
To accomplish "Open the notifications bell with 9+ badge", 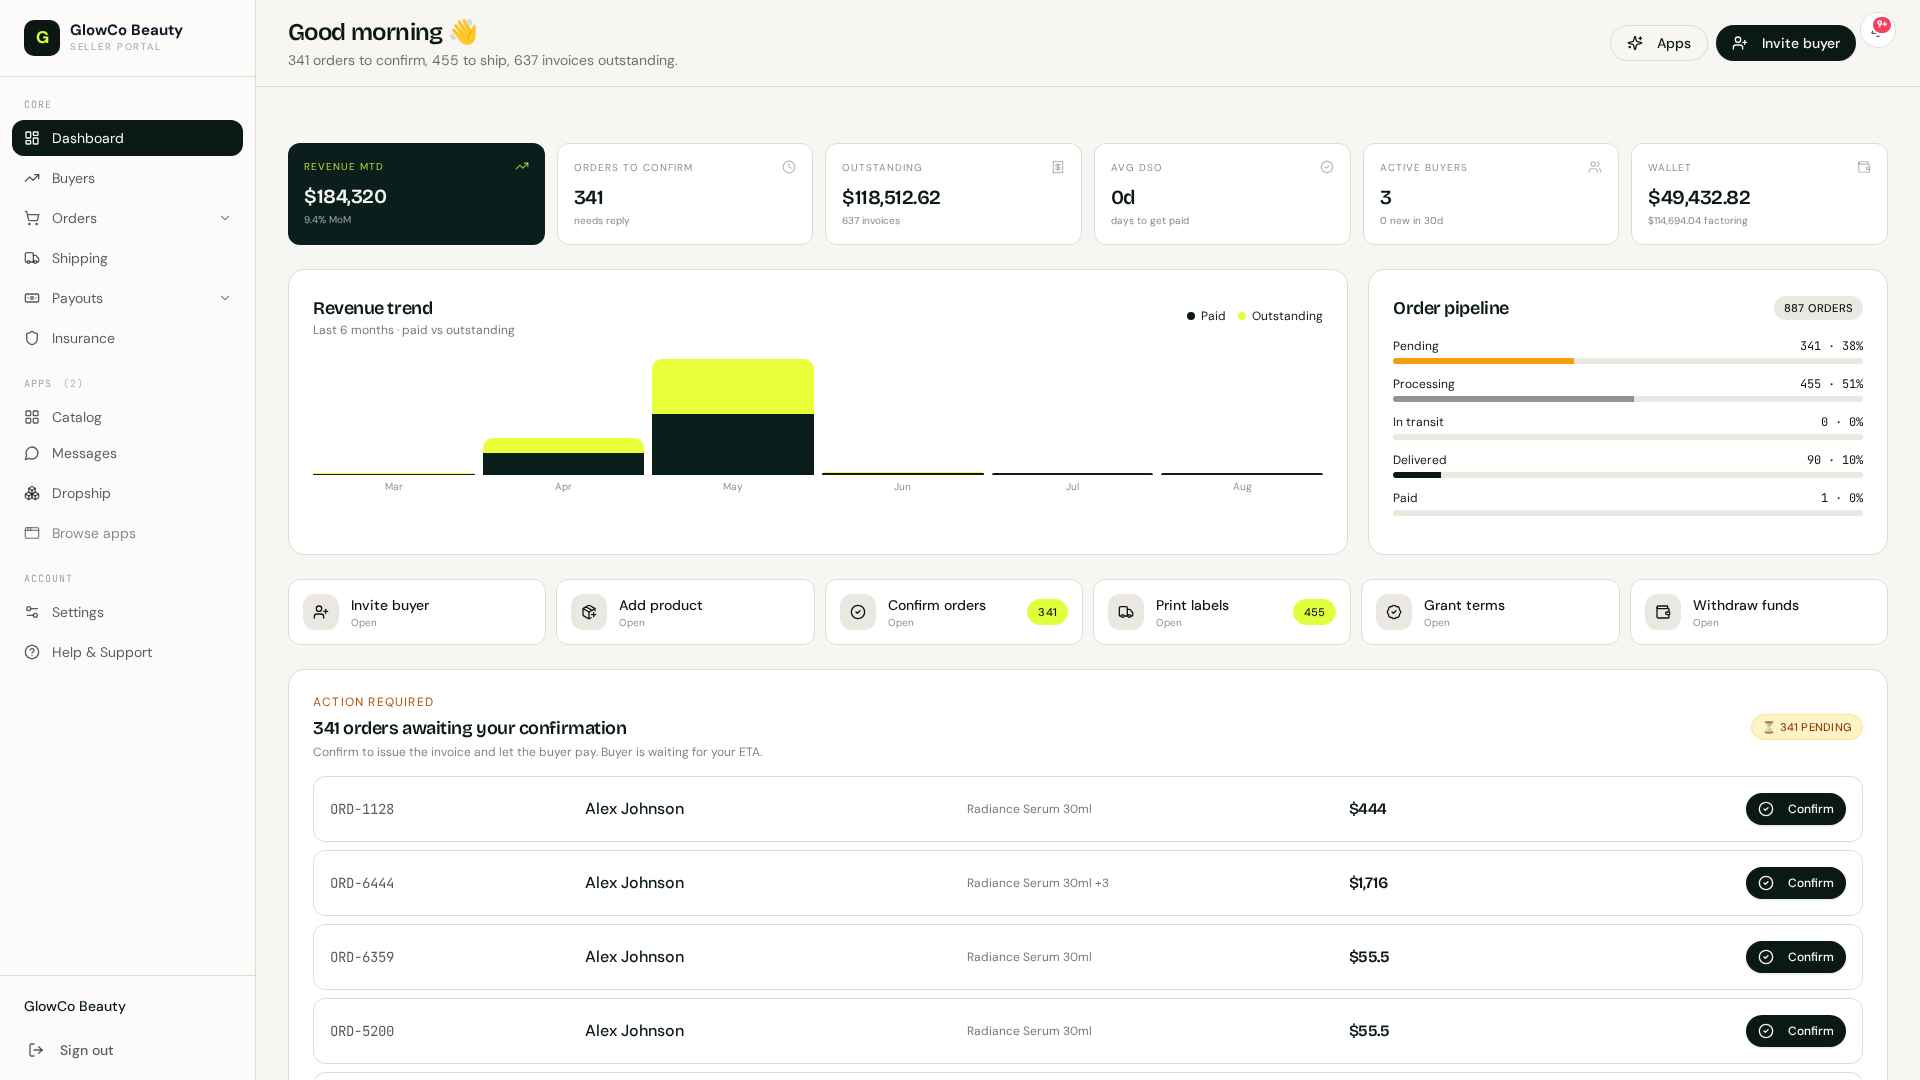I will (1877, 30).
